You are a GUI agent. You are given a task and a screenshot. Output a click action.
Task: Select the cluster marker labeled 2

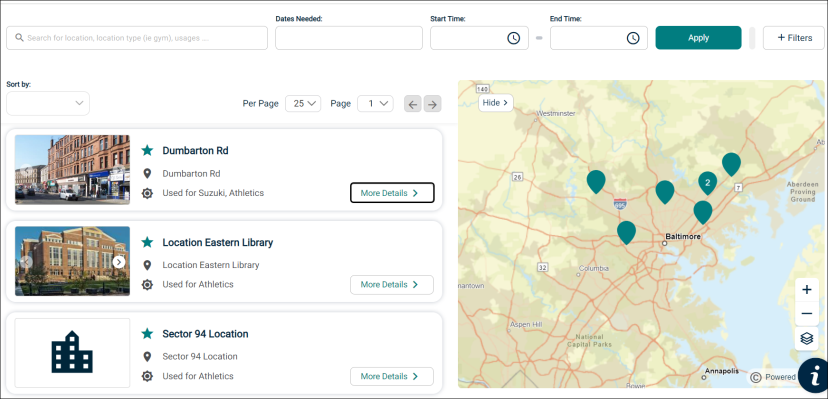coord(708,183)
